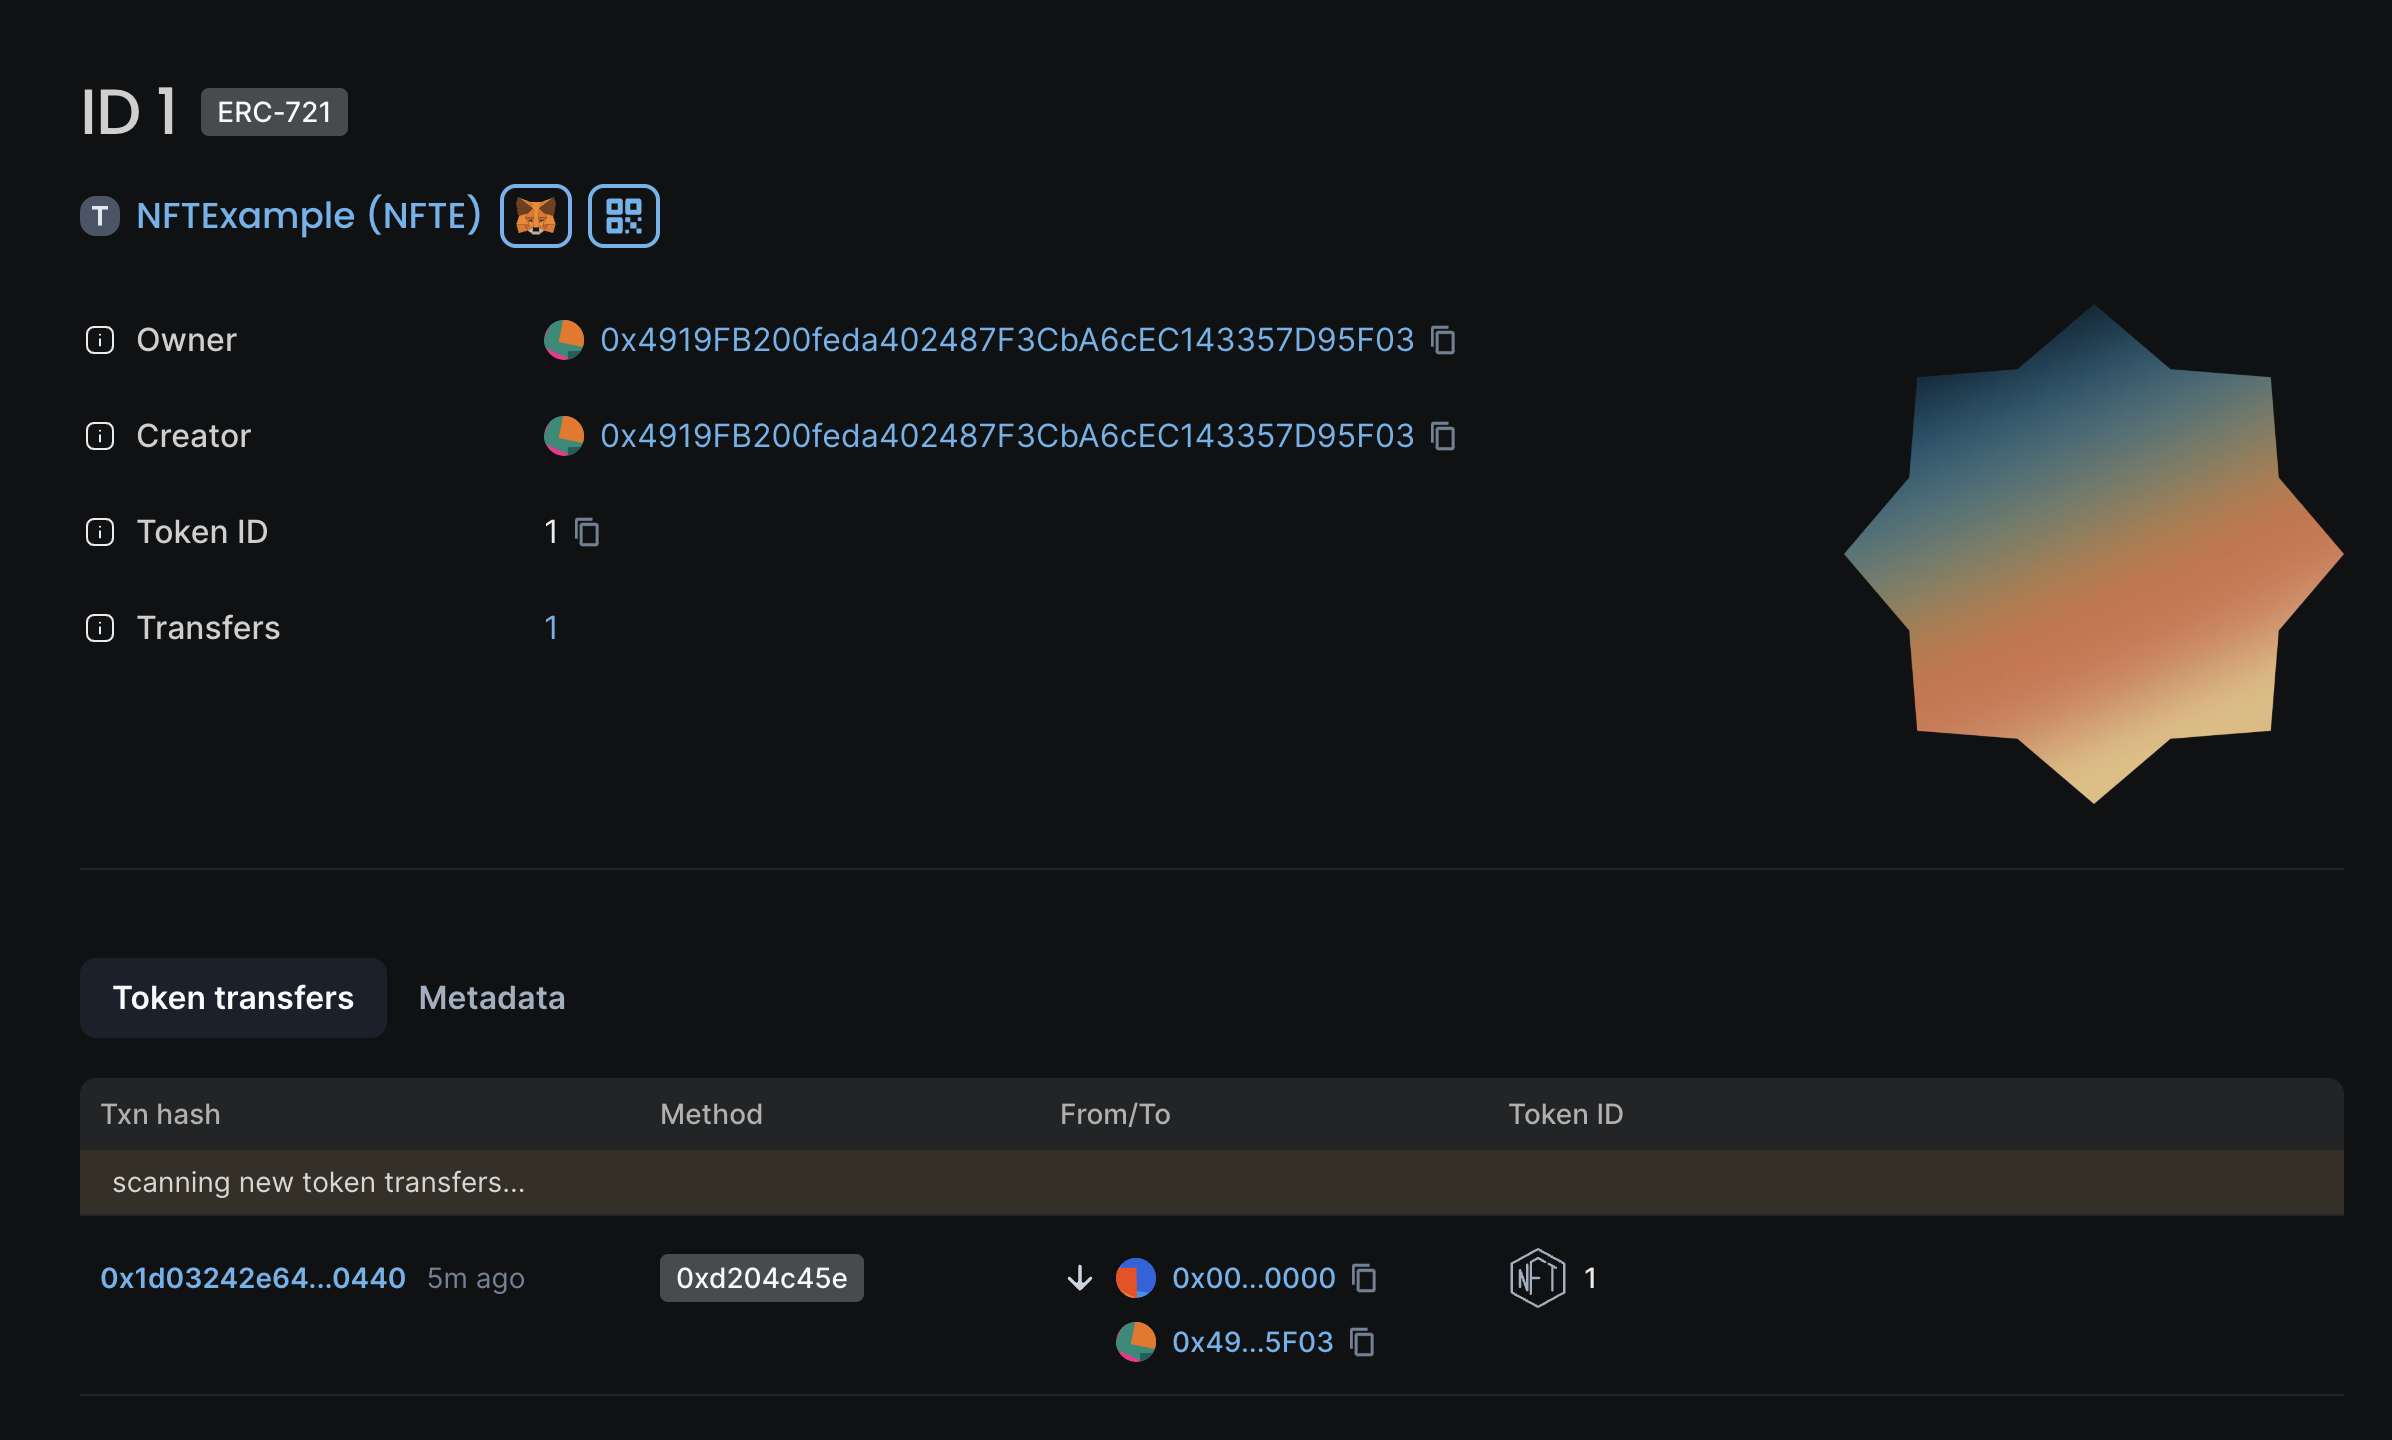
Task: Copy the Creator address
Action: [x=1443, y=436]
